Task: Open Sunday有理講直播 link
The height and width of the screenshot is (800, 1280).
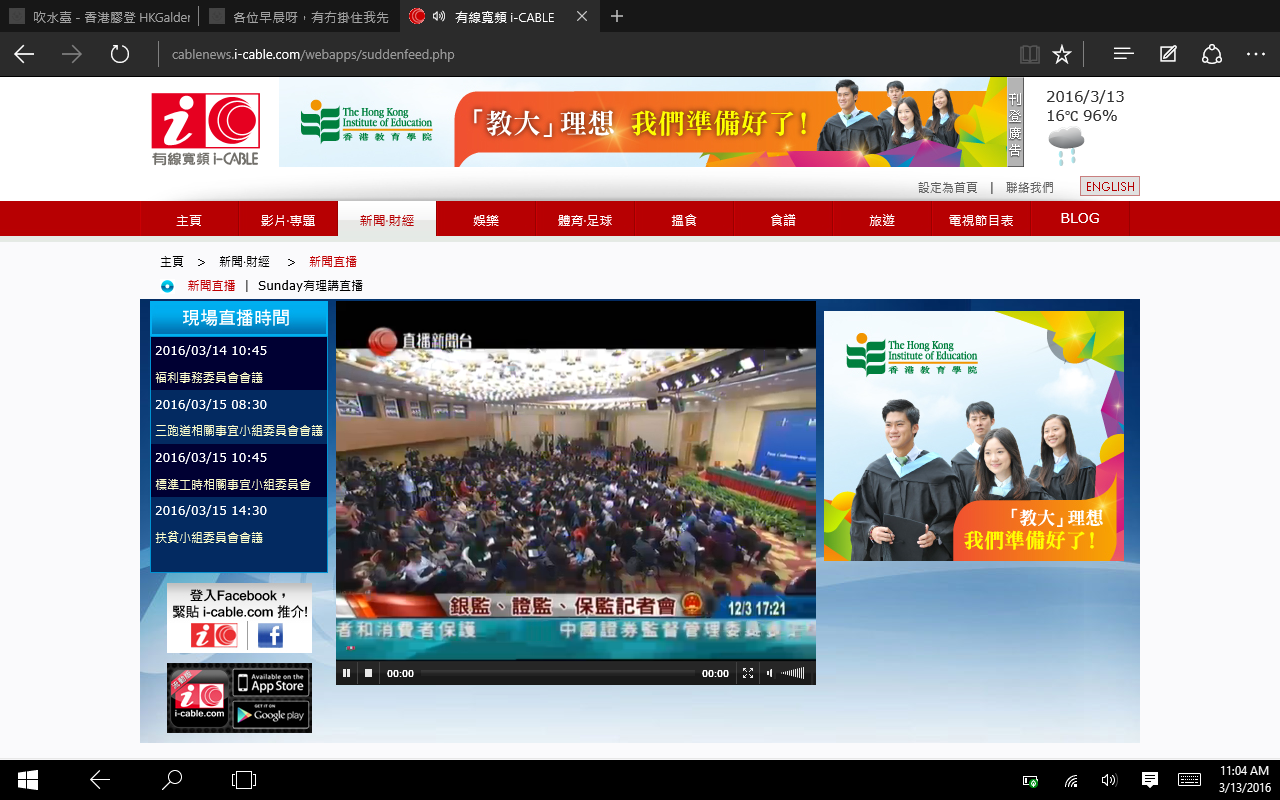Action: coord(310,286)
